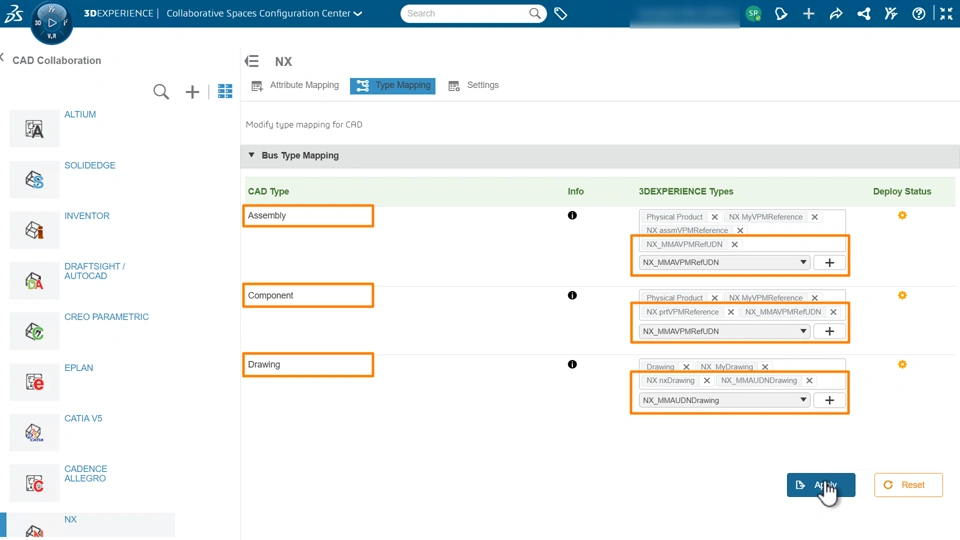Toggle the fullscreen expand icon
960x540 pixels.
click(946, 13)
